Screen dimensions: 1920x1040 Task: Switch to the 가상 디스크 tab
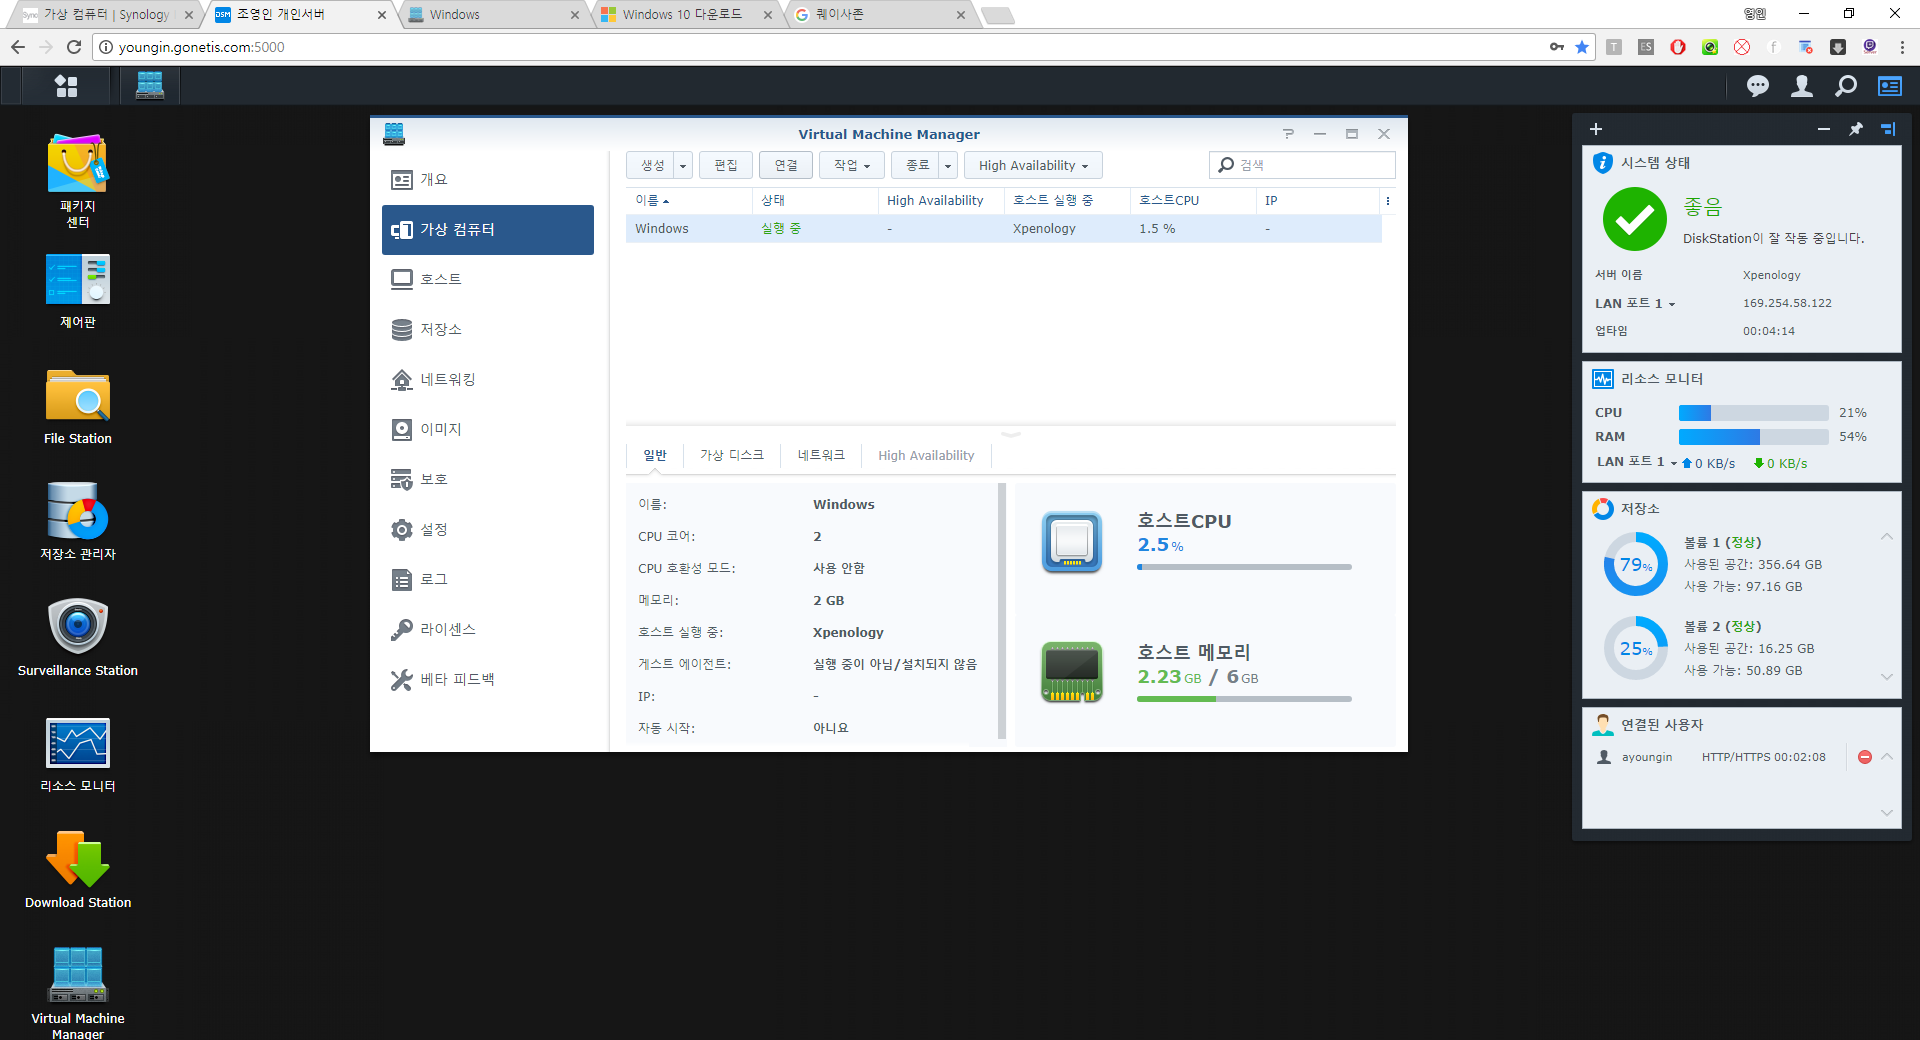(731, 455)
